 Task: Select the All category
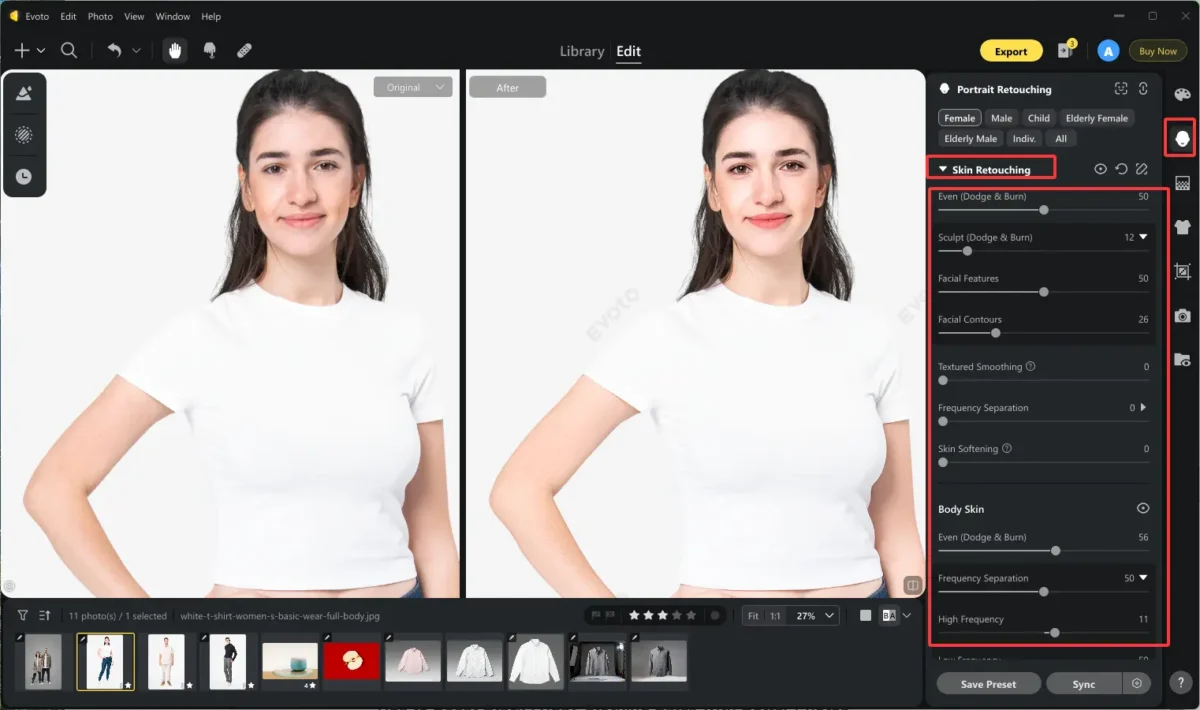pyautogui.click(x=1060, y=139)
